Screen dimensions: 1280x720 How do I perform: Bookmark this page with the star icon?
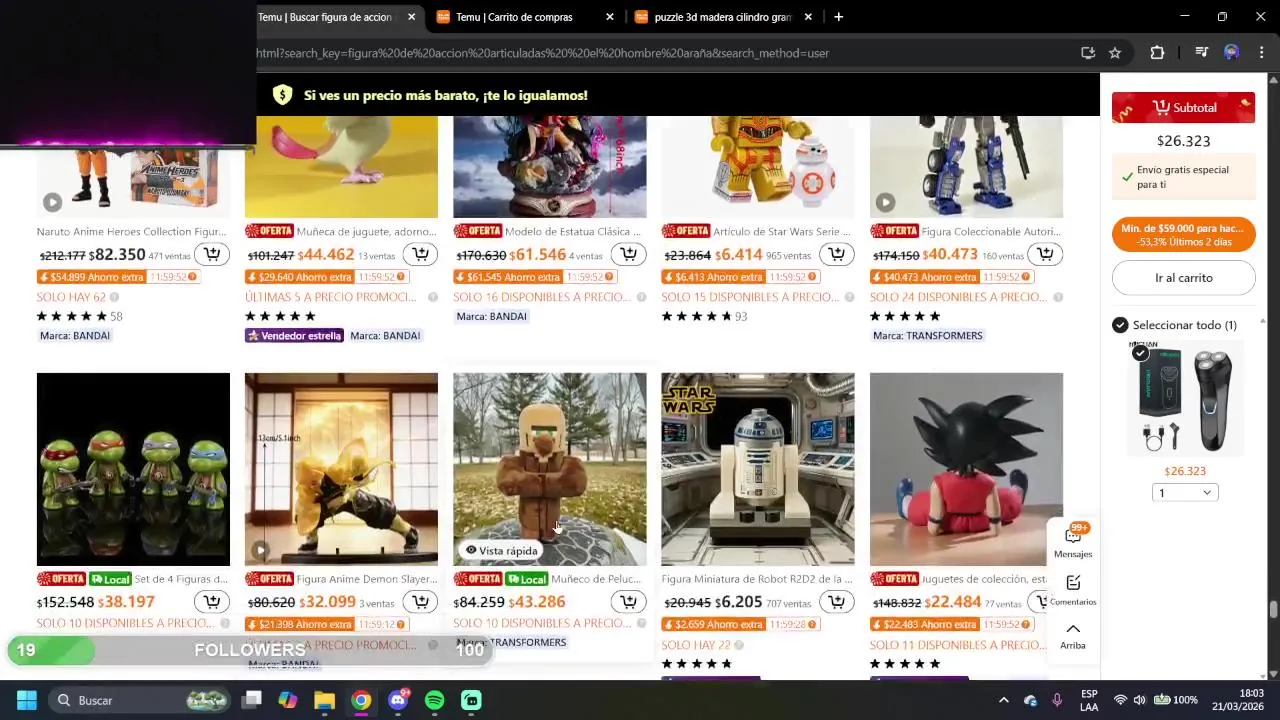[x=1115, y=53]
